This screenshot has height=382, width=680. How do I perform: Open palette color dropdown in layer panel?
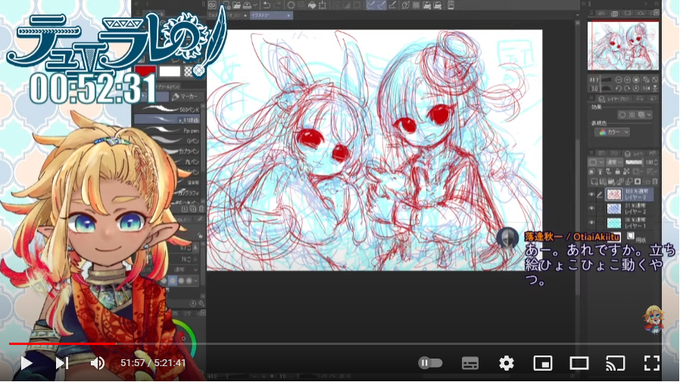[595, 162]
